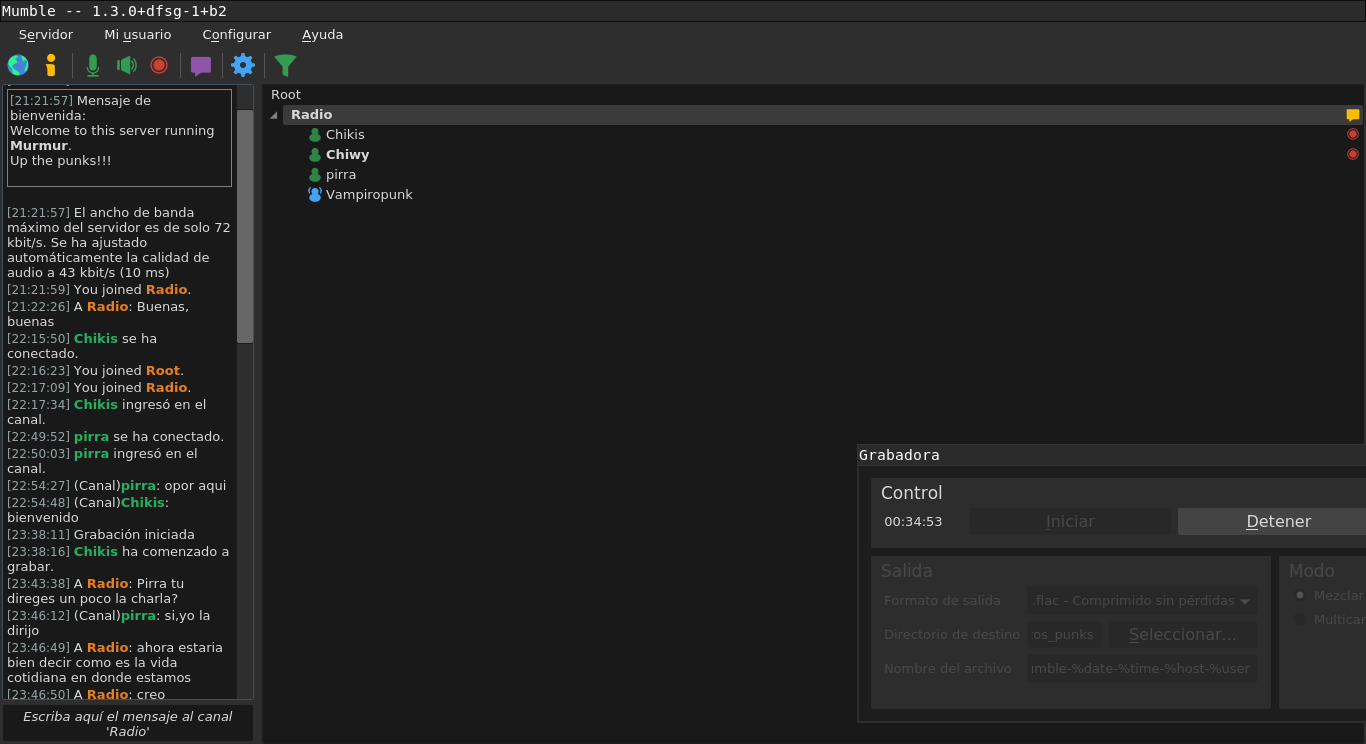This screenshot has width=1366, height=744.
Task: Click the red record toolbar icon
Action: click(x=159, y=65)
